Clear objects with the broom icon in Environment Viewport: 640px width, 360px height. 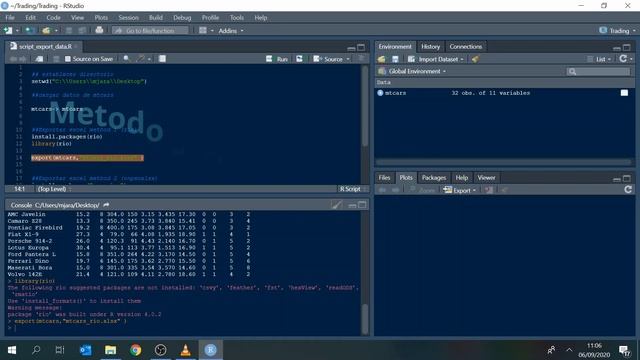pos(475,59)
